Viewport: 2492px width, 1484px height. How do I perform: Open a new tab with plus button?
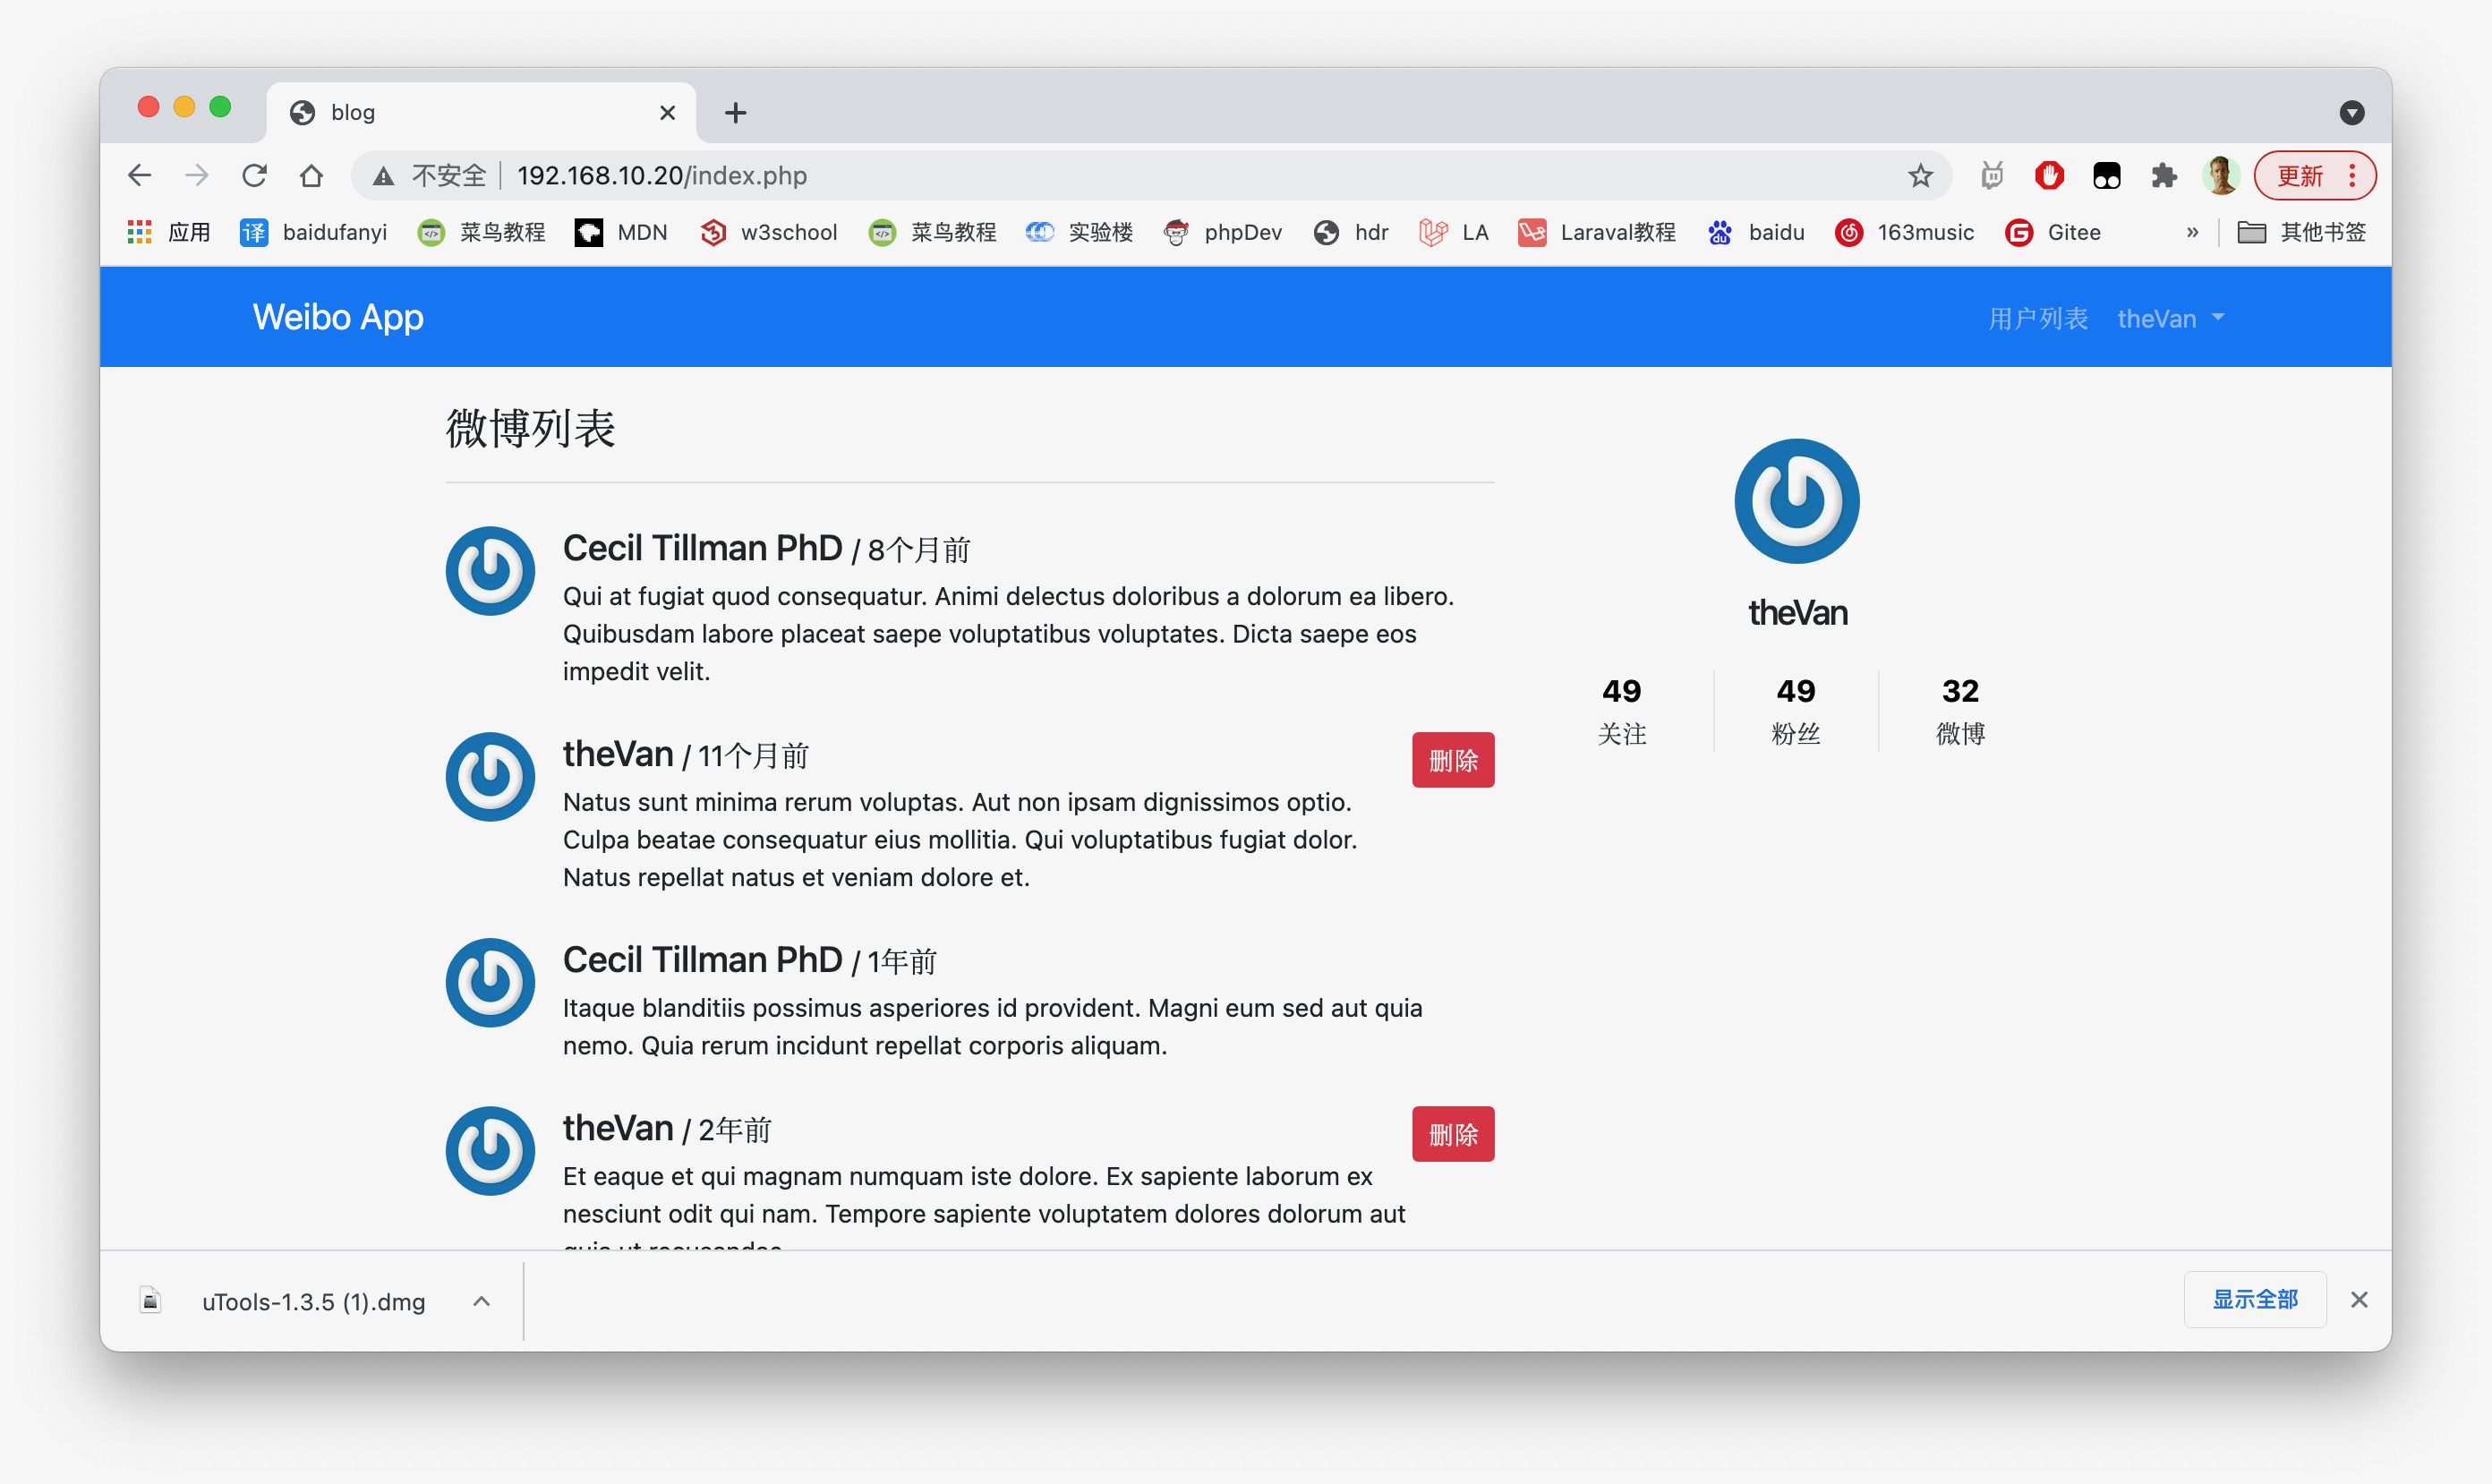[x=735, y=113]
